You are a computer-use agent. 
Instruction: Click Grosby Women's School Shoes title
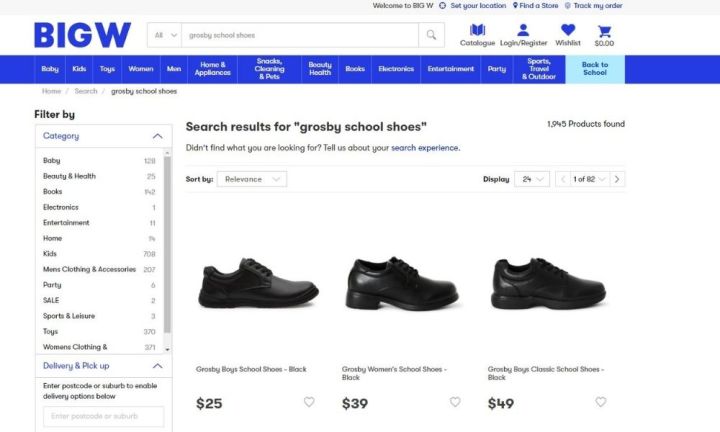click(394, 373)
